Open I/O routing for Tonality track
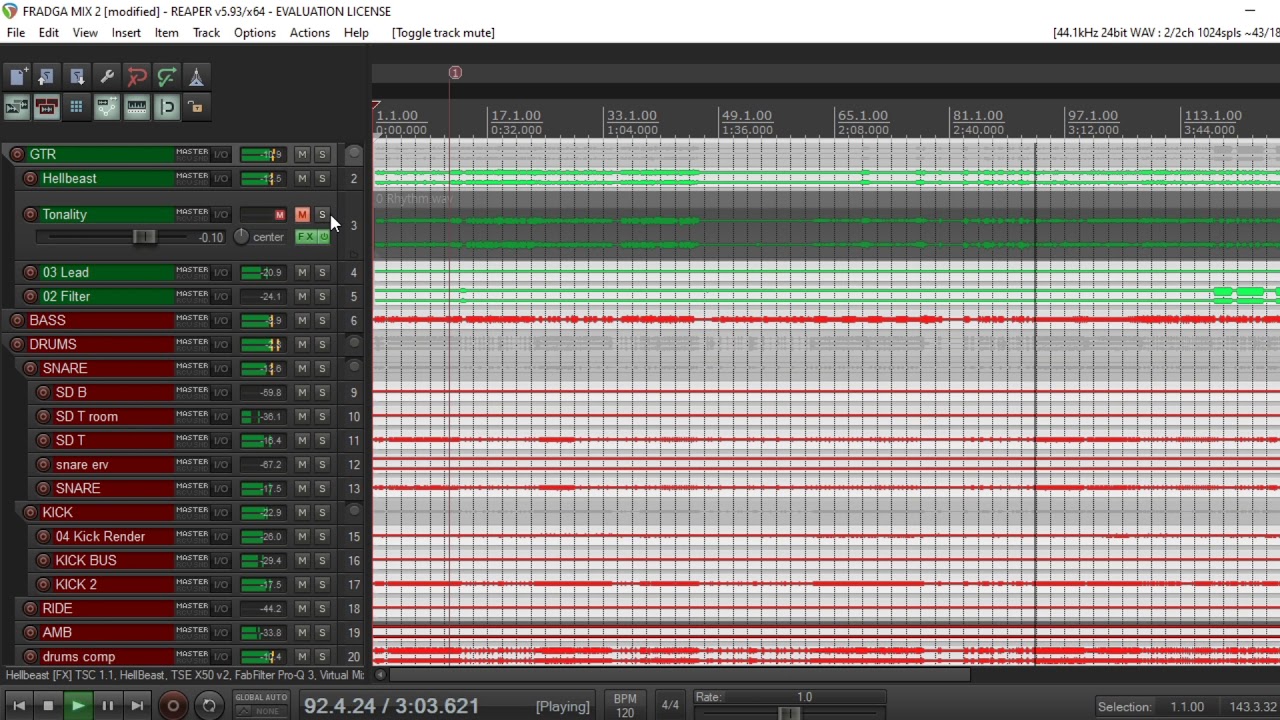1280x720 pixels. 220,214
